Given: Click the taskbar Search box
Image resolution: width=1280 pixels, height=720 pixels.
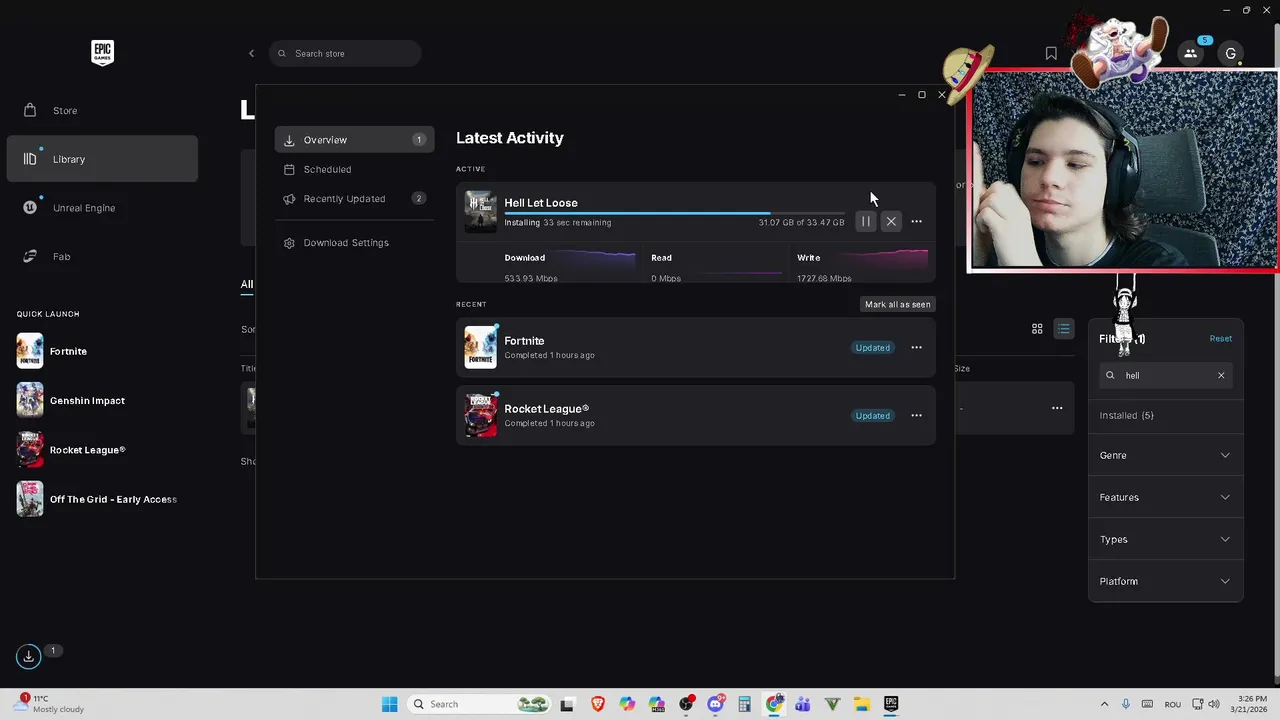Looking at the screenshot, I should (x=480, y=704).
